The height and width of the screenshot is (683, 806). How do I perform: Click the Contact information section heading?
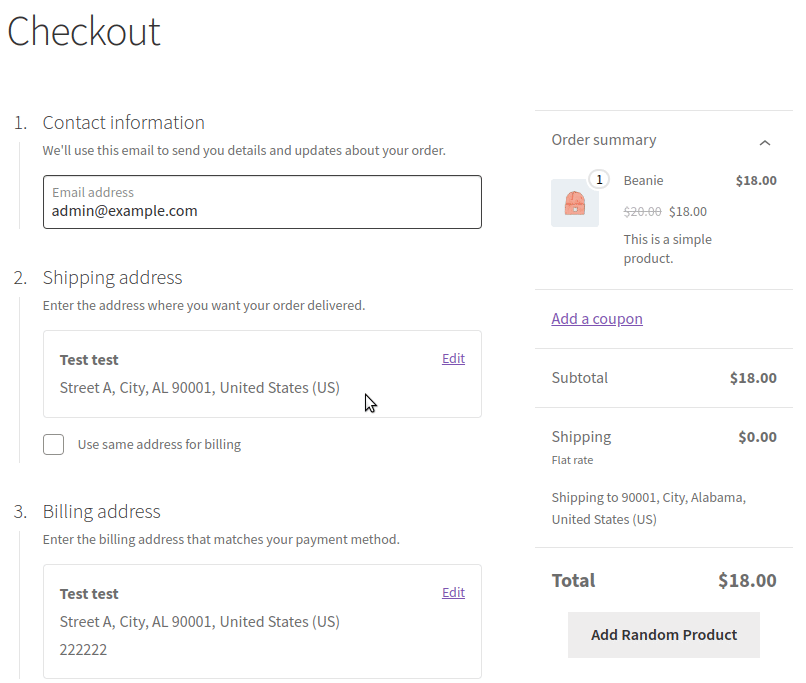[123, 123]
